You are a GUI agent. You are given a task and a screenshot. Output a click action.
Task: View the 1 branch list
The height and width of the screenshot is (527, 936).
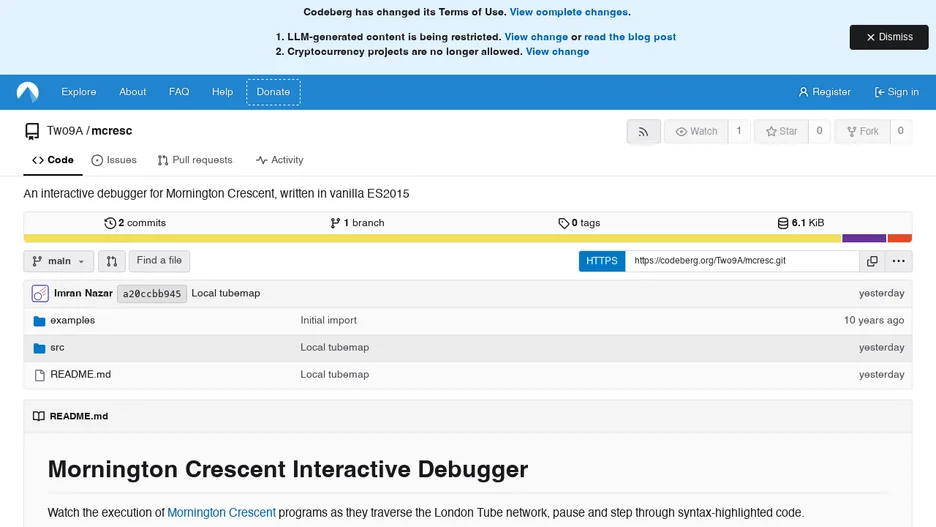357,223
